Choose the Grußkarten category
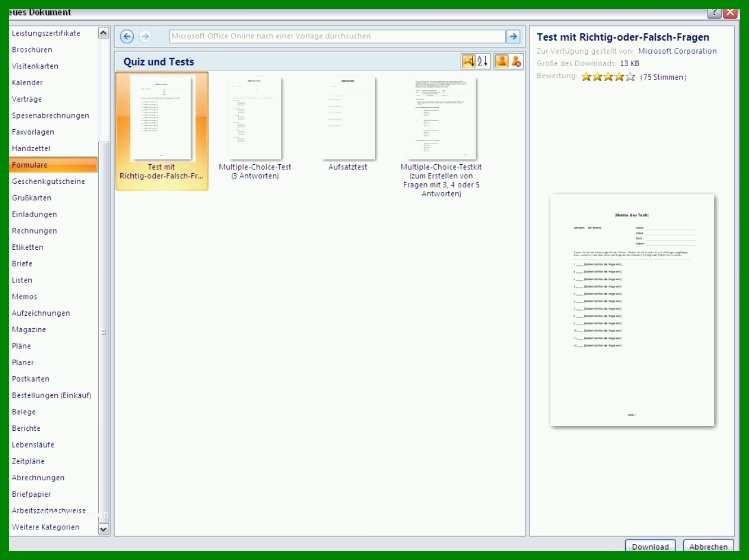The height and width of the screenshot is (560, 749). [x=31, y=198]
